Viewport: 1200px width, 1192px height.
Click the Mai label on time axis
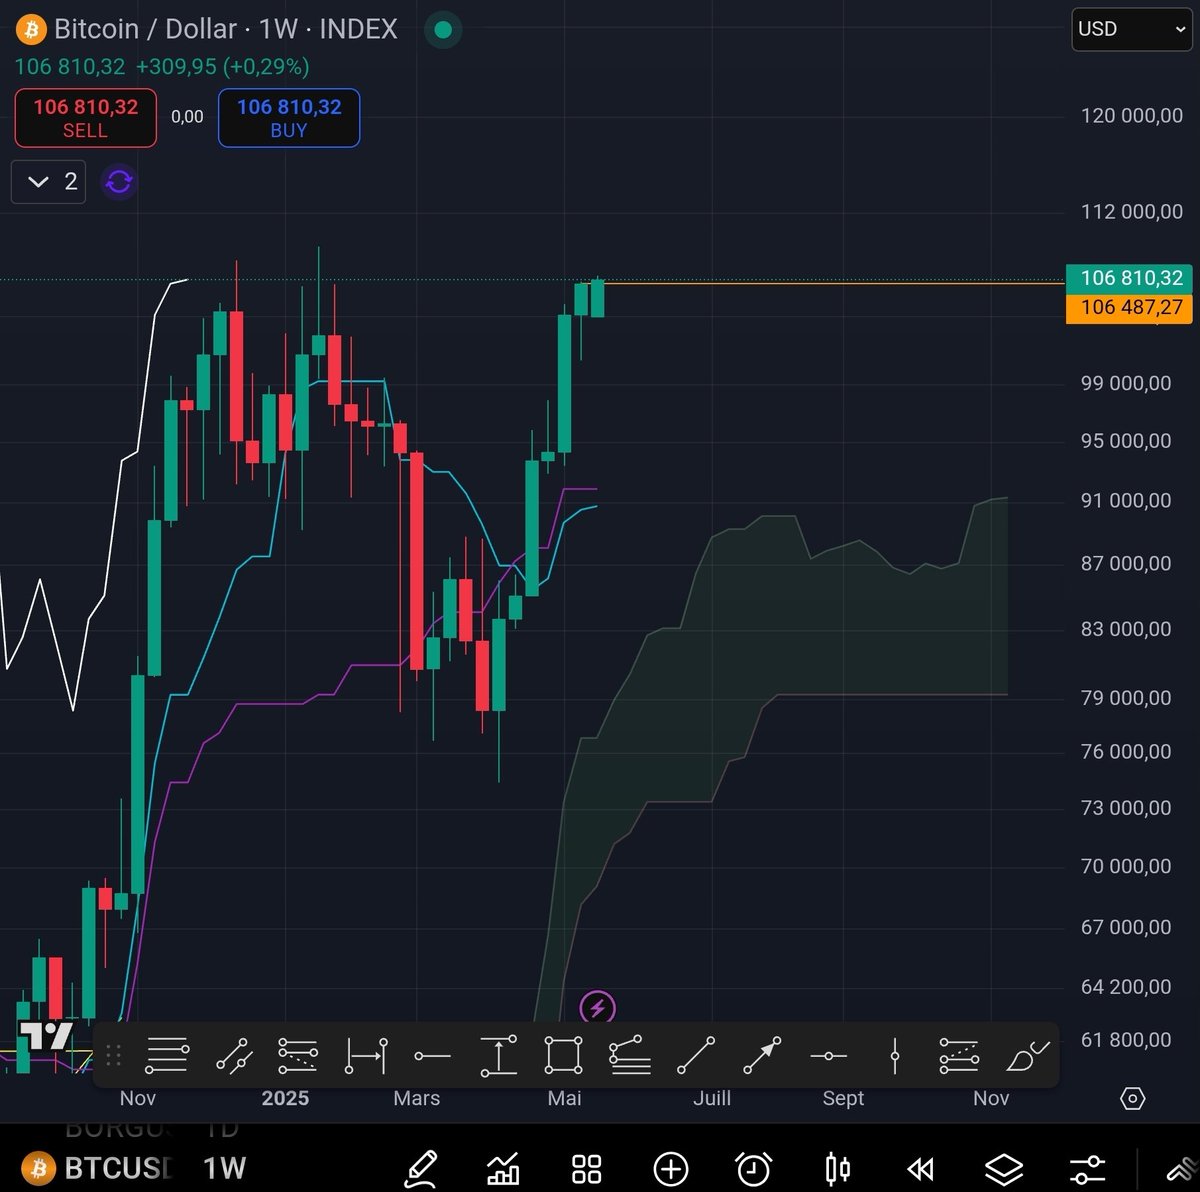coord(564,1099)
